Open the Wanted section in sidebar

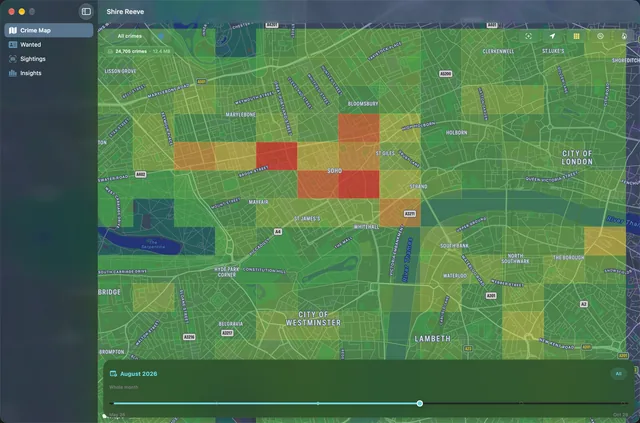[49, 45]
